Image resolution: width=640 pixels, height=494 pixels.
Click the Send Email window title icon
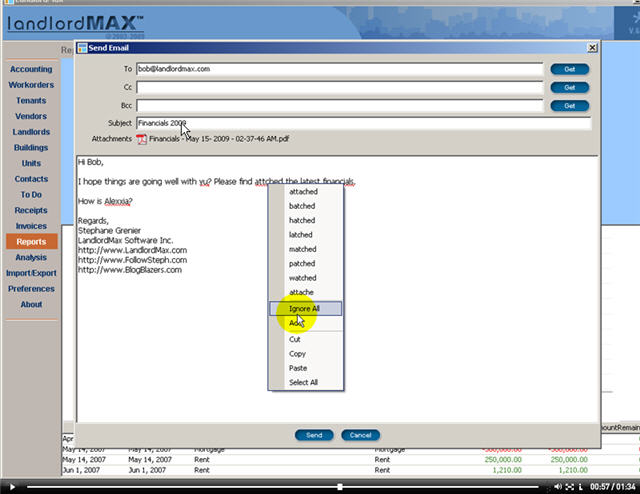pos(82,48)
